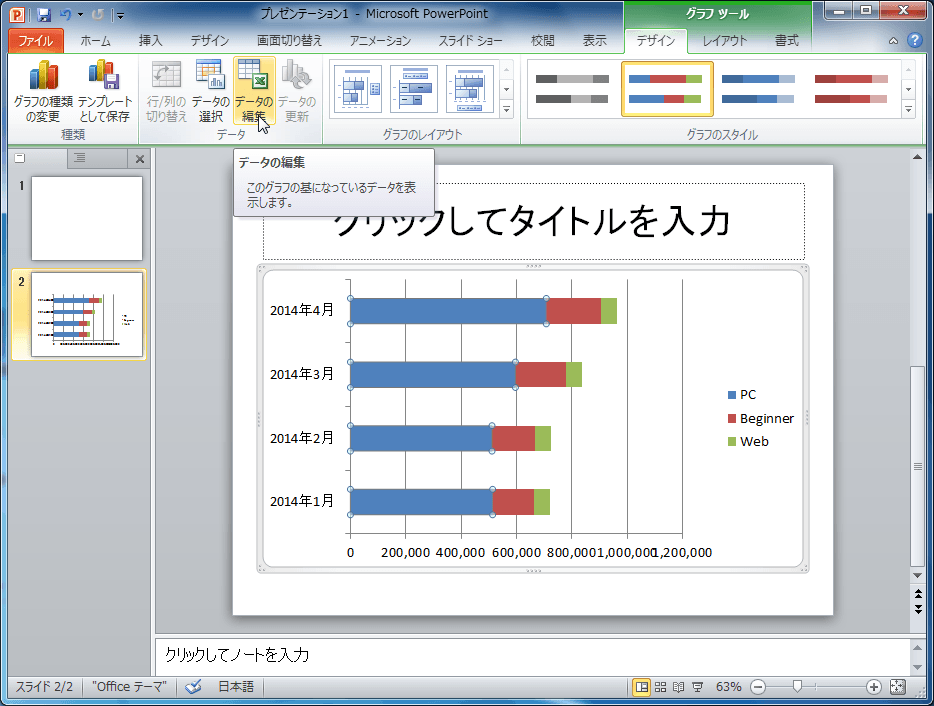Open Undo history dropdown arrow
The width and height of the screenshot is (934, 706).
pos(80,14)
